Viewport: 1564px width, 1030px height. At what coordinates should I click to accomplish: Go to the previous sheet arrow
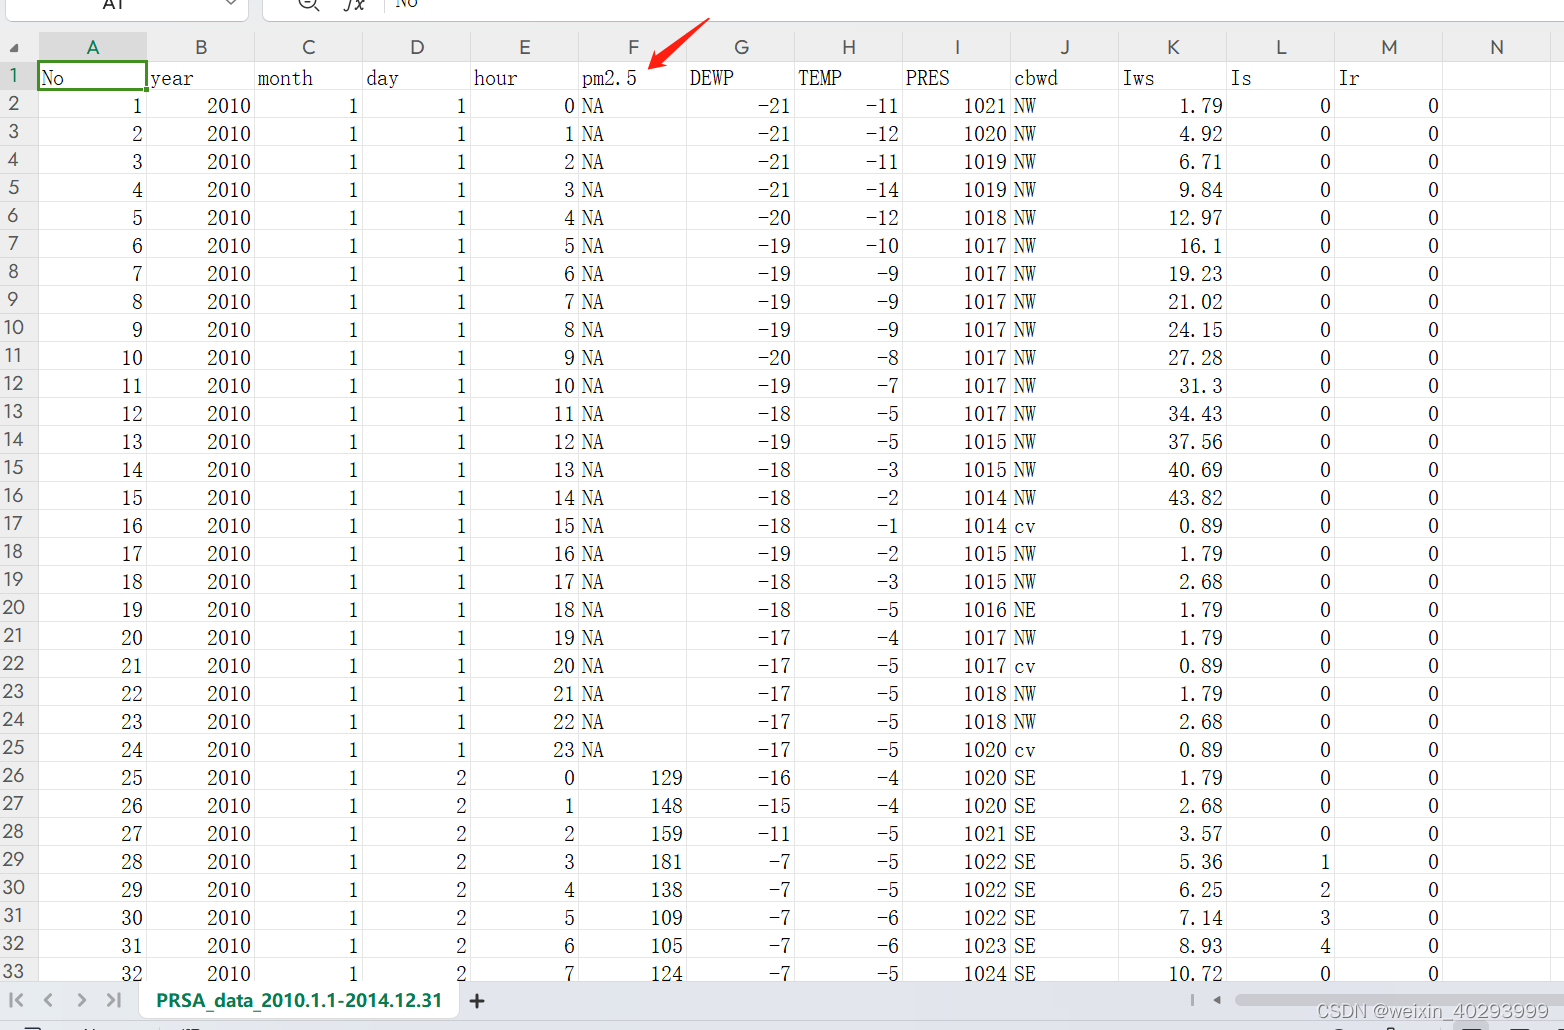point(48,1000)
